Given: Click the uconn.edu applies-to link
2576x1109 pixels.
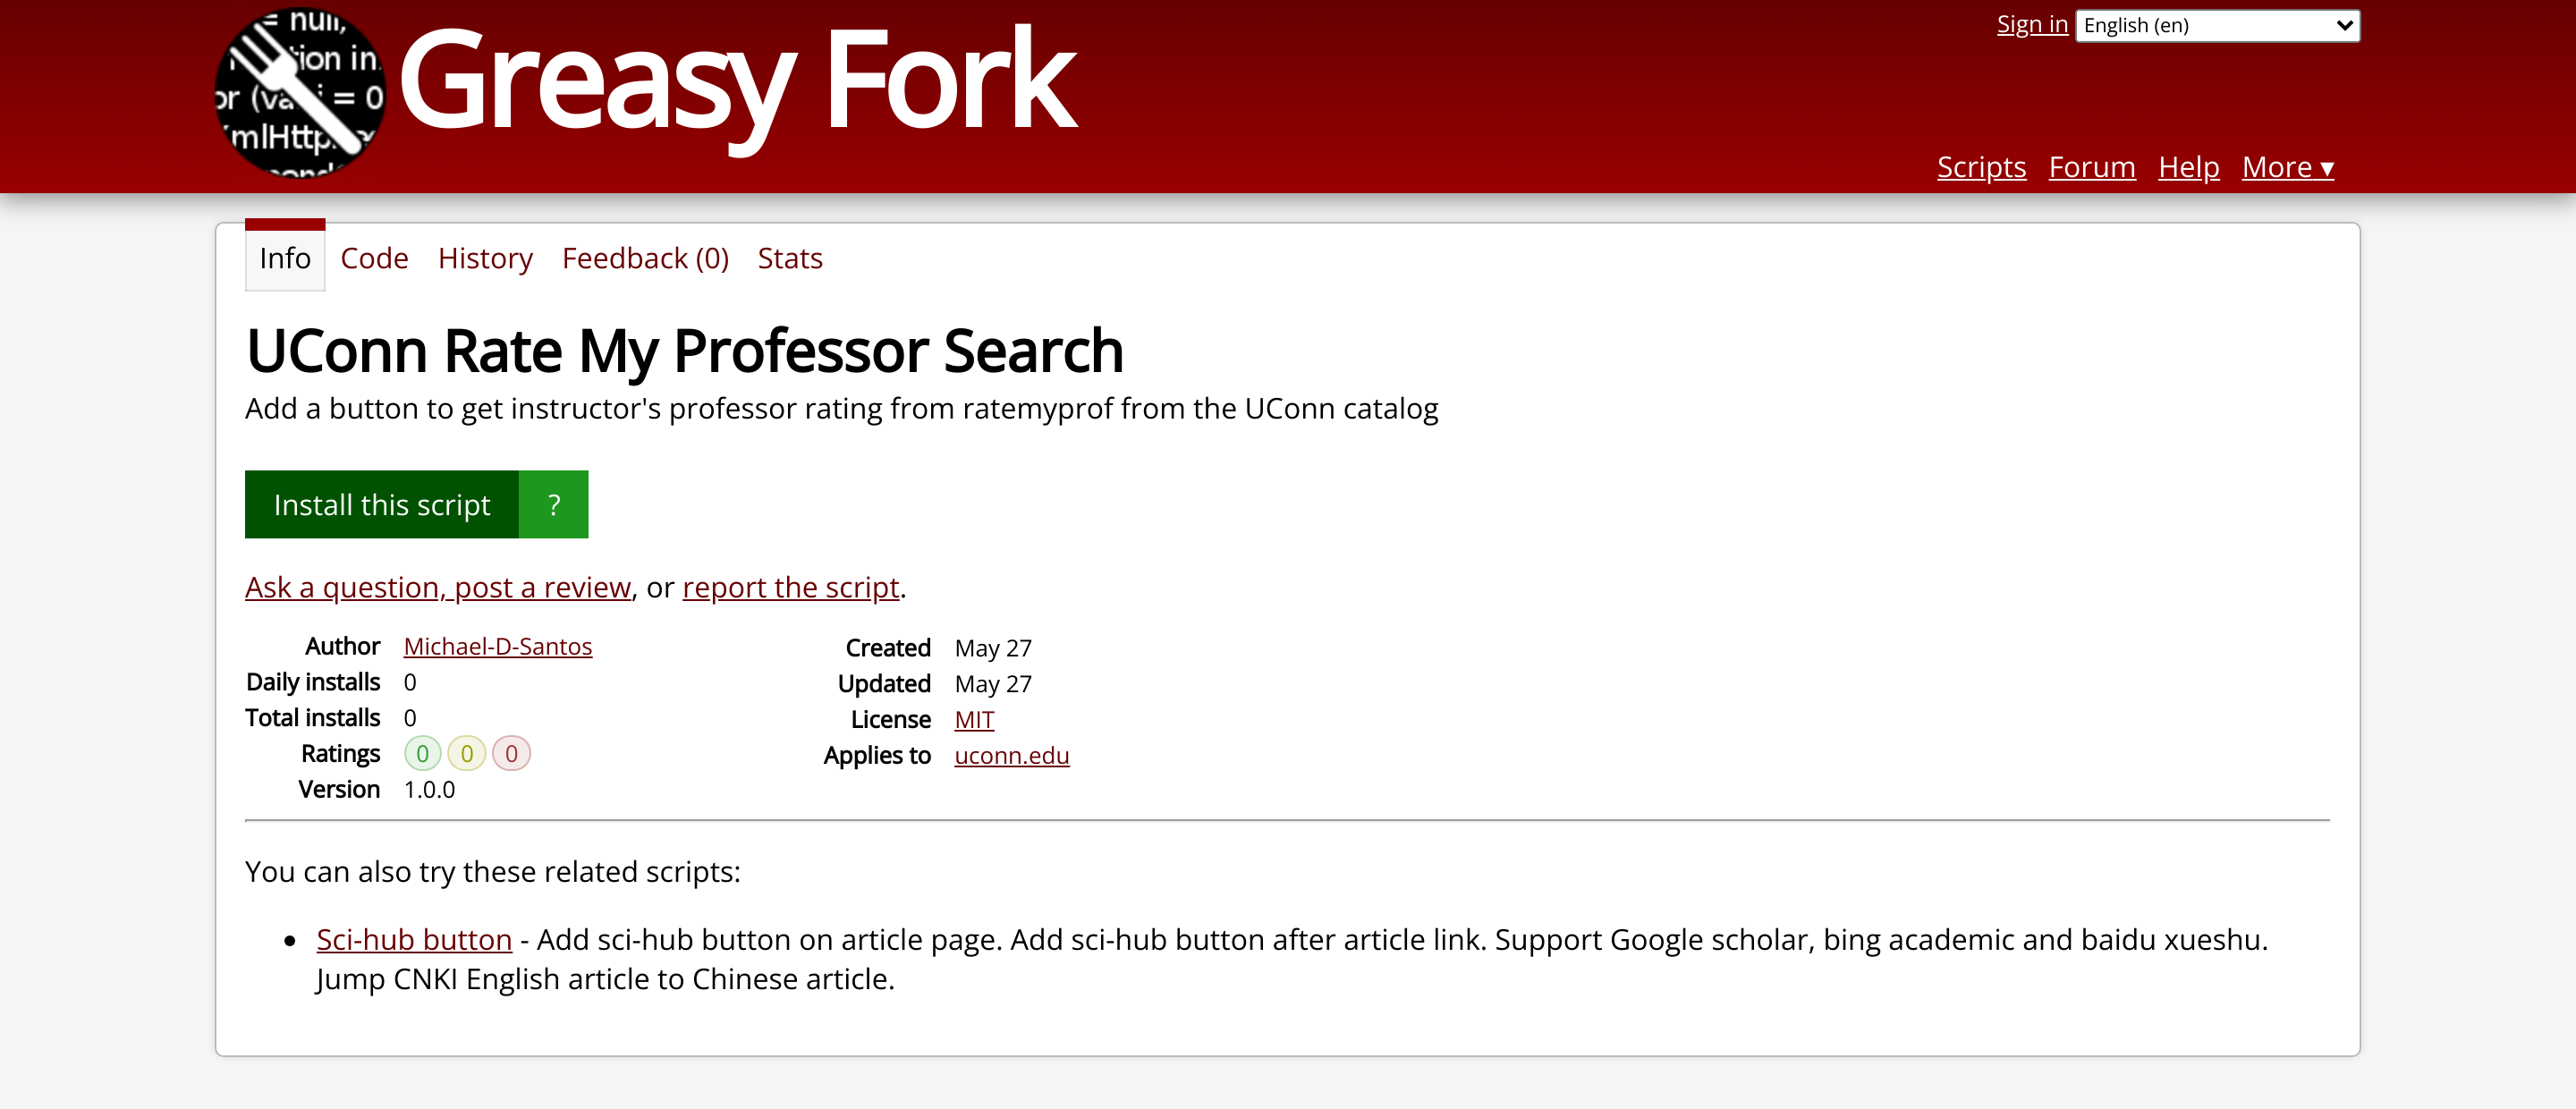Looking at the screenshot, I should (x=1011, y=756).
